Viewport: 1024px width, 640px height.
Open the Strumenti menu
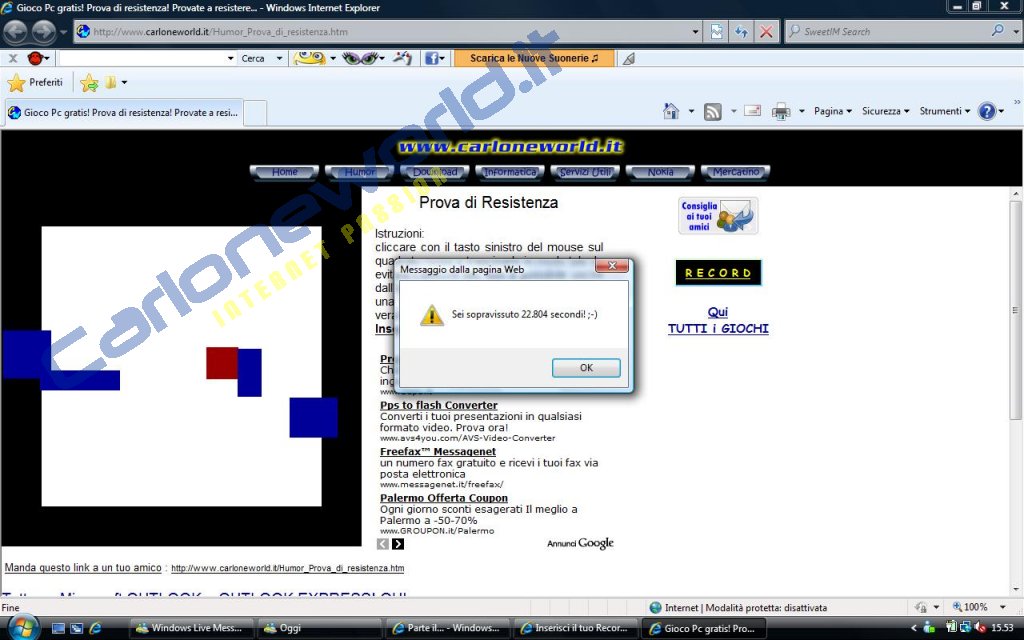tap(944, 111)
